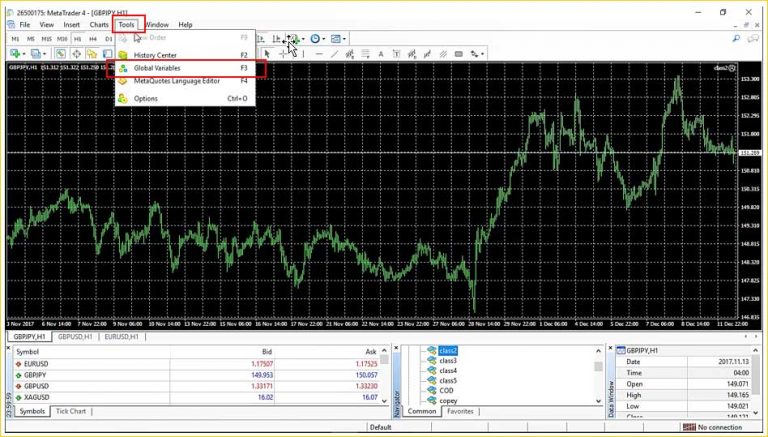Click the Global Variables menu icon
The height and width of the screenshot is (437, 768).
coord(123,68)
